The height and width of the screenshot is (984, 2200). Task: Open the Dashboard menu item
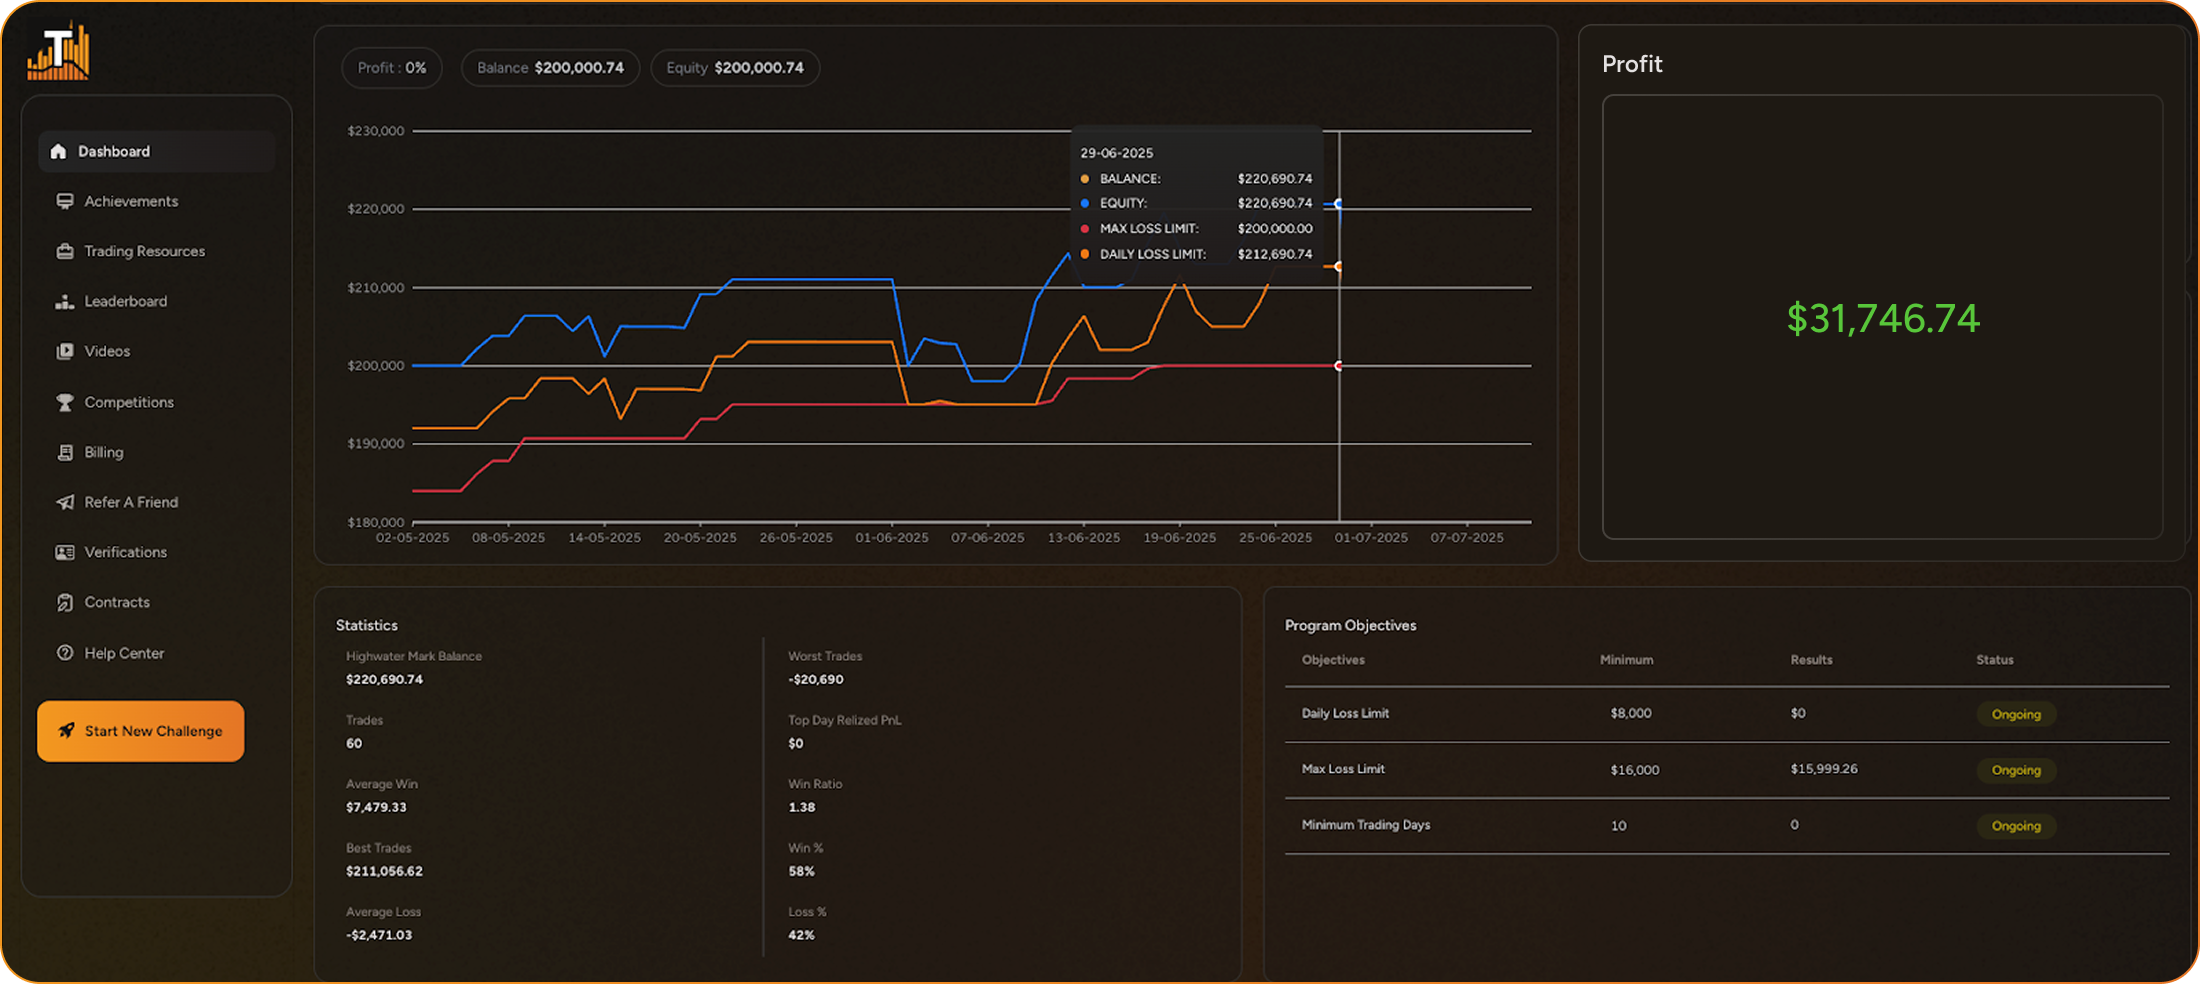click(x=156, y=151)
